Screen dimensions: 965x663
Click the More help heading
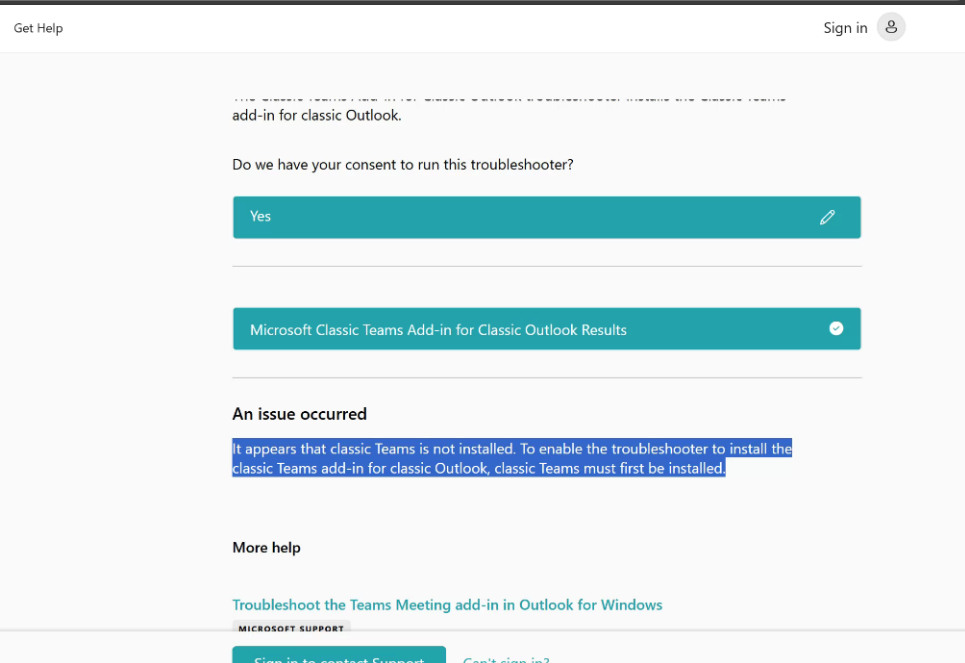point(266,548)
